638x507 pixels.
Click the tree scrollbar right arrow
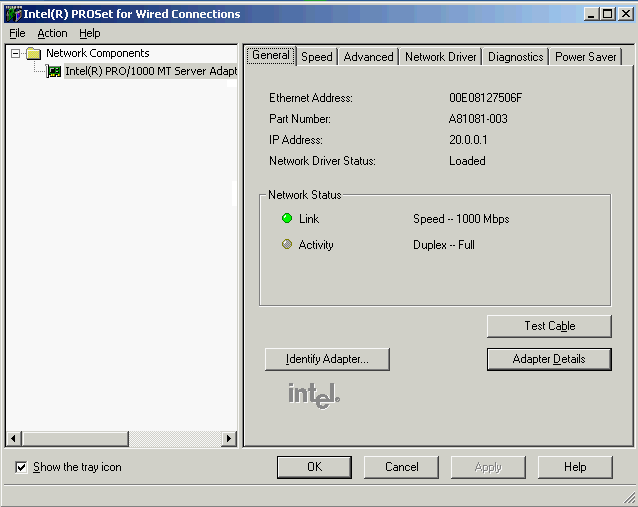pos(229,439)
